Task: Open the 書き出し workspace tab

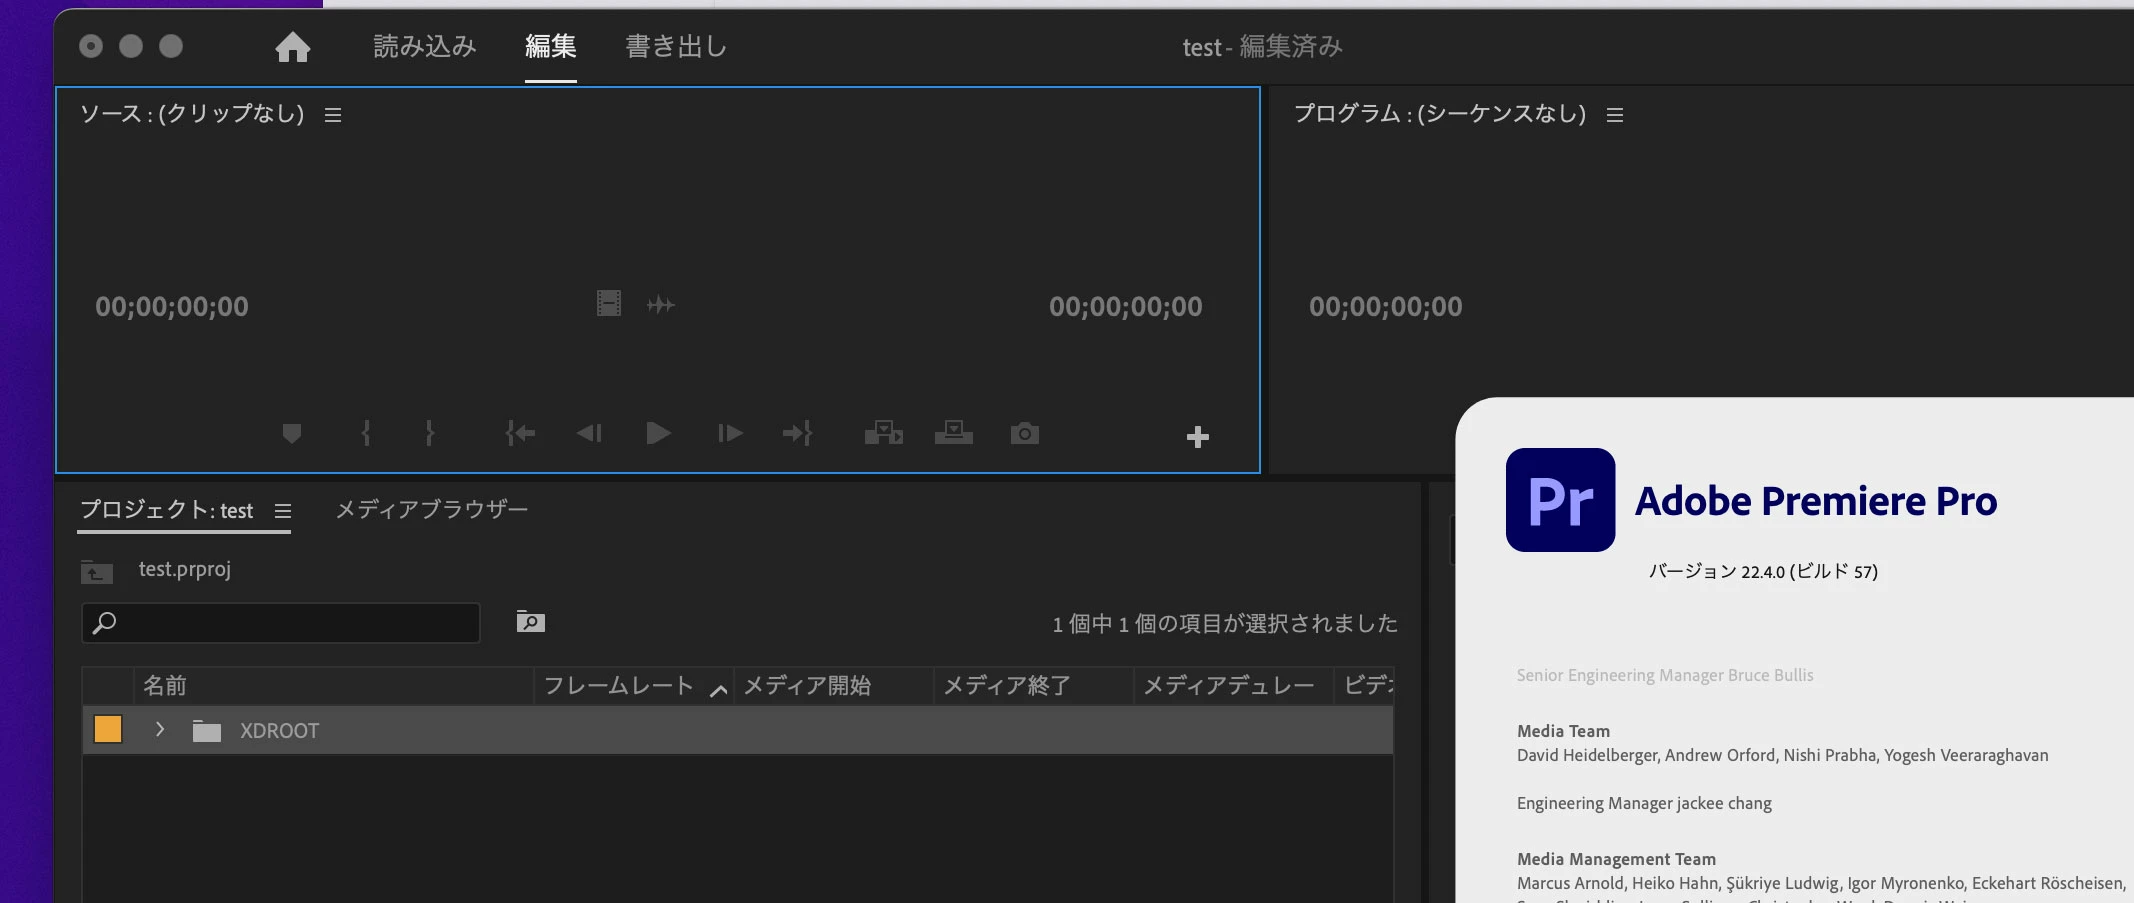Action: pos(676,46)
